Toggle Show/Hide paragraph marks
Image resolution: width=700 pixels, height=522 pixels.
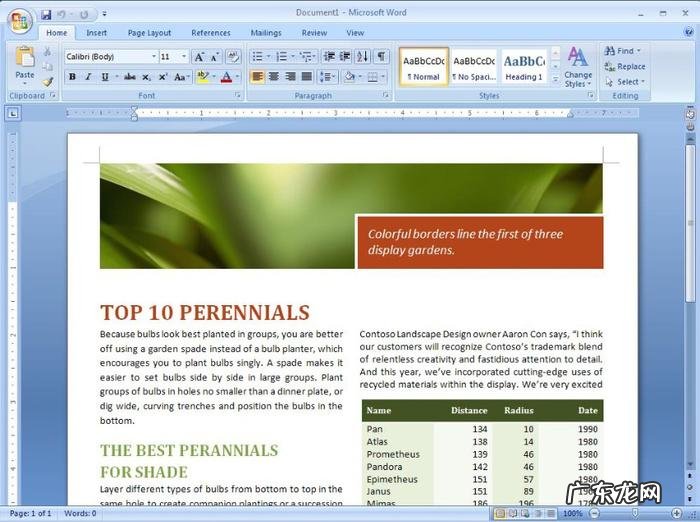tap(382, 57)
